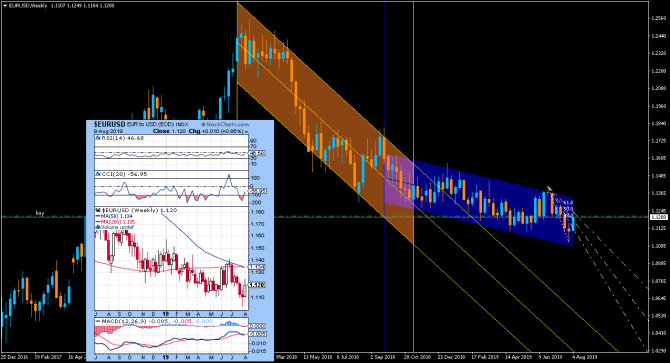Click the arrow marker at the June 2019 high
Screen dimensions: 670x363
pos(549,189)
